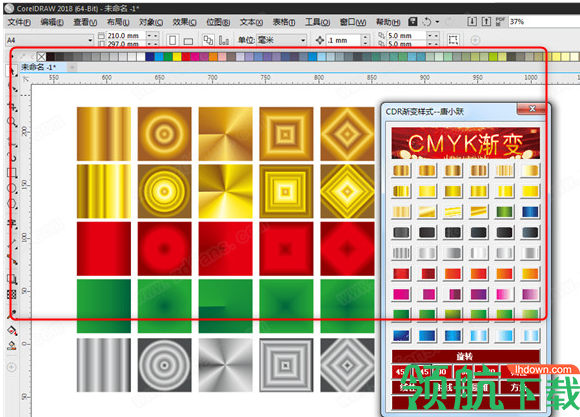This screenshot has height=417, width=580.
Task: Open the 工具(O) menu
Action: (317, 22)
